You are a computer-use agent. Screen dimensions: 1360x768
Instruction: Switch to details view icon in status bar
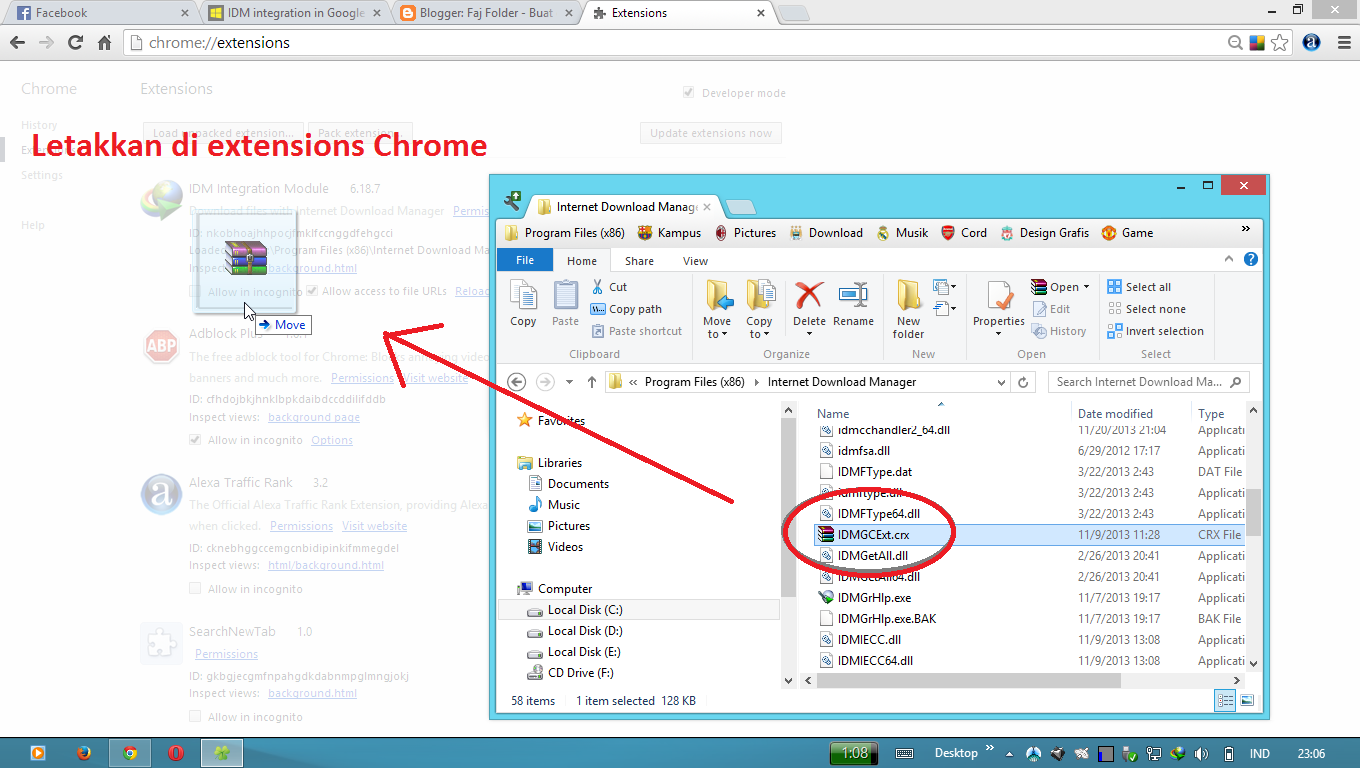(x=1226, y=701)
